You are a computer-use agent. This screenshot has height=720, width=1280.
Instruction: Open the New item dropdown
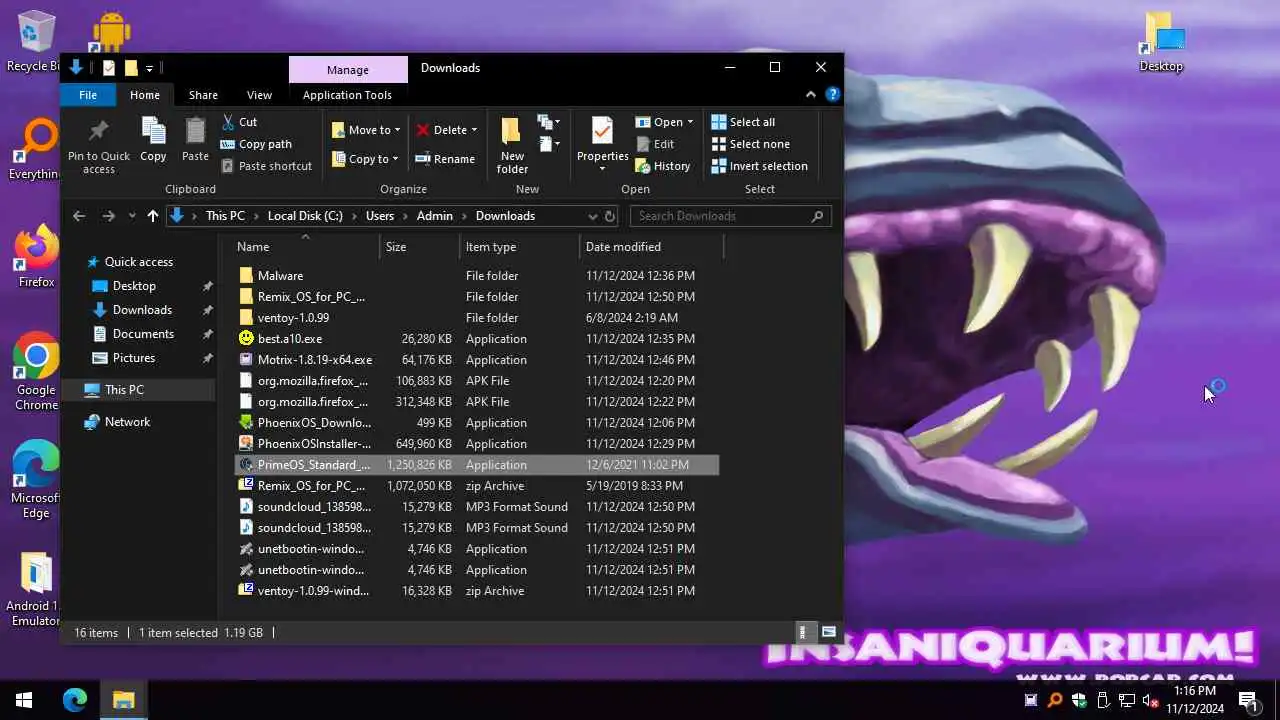click(x=549, y=122)
